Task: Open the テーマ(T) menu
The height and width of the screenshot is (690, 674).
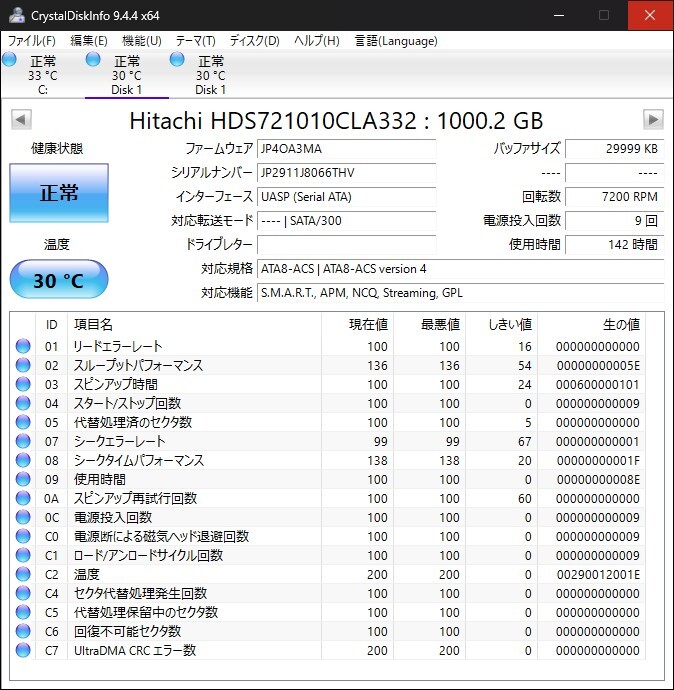Action: click(195, 41)
